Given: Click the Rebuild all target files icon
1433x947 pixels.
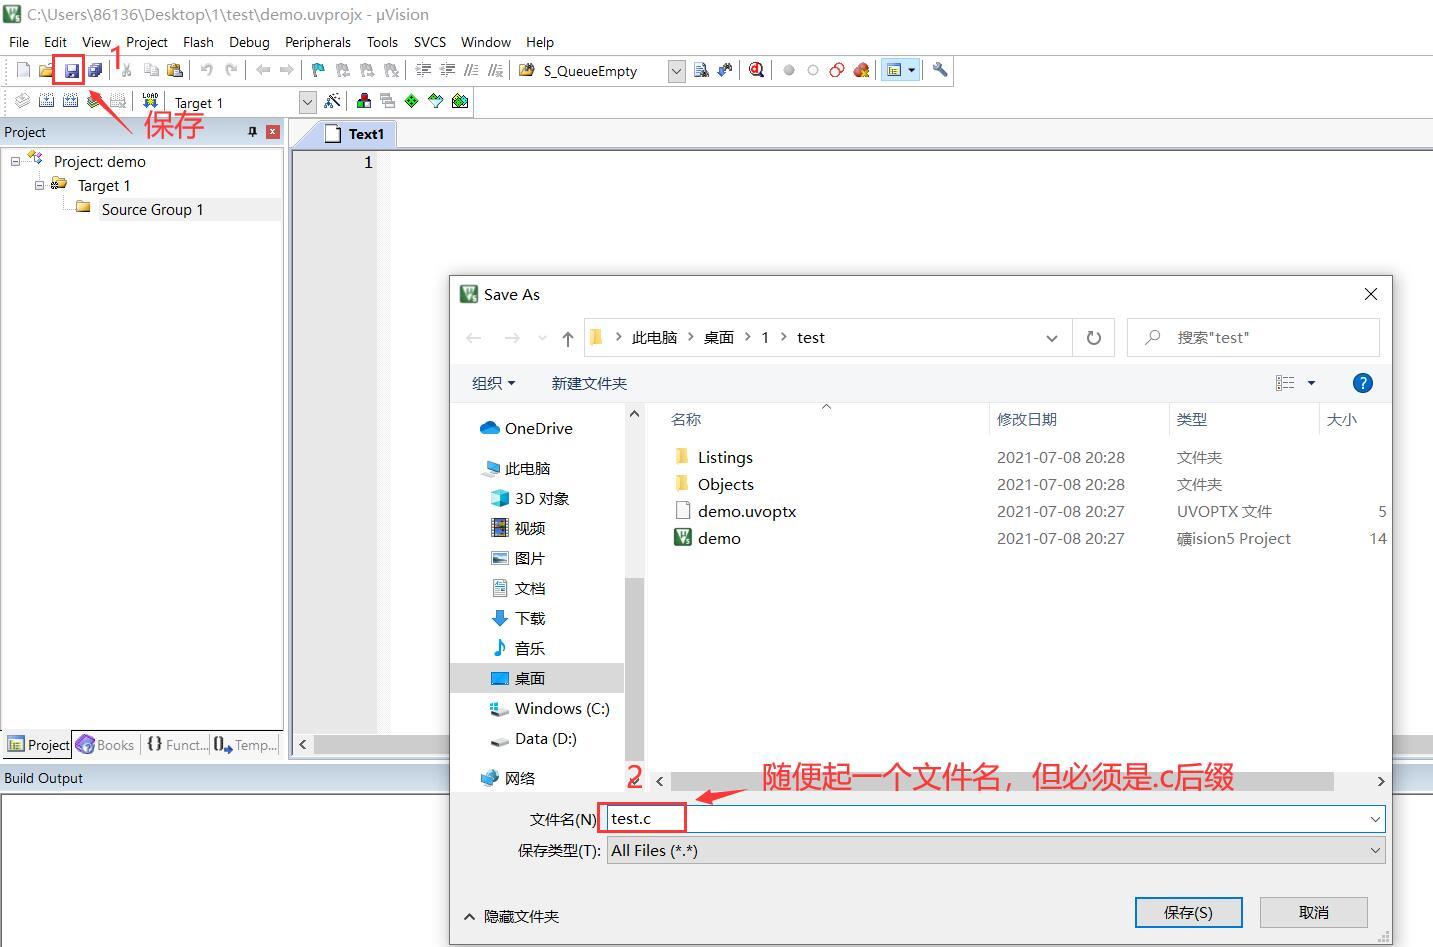Looking at the screenshot, I should click(x=70, y=101).
